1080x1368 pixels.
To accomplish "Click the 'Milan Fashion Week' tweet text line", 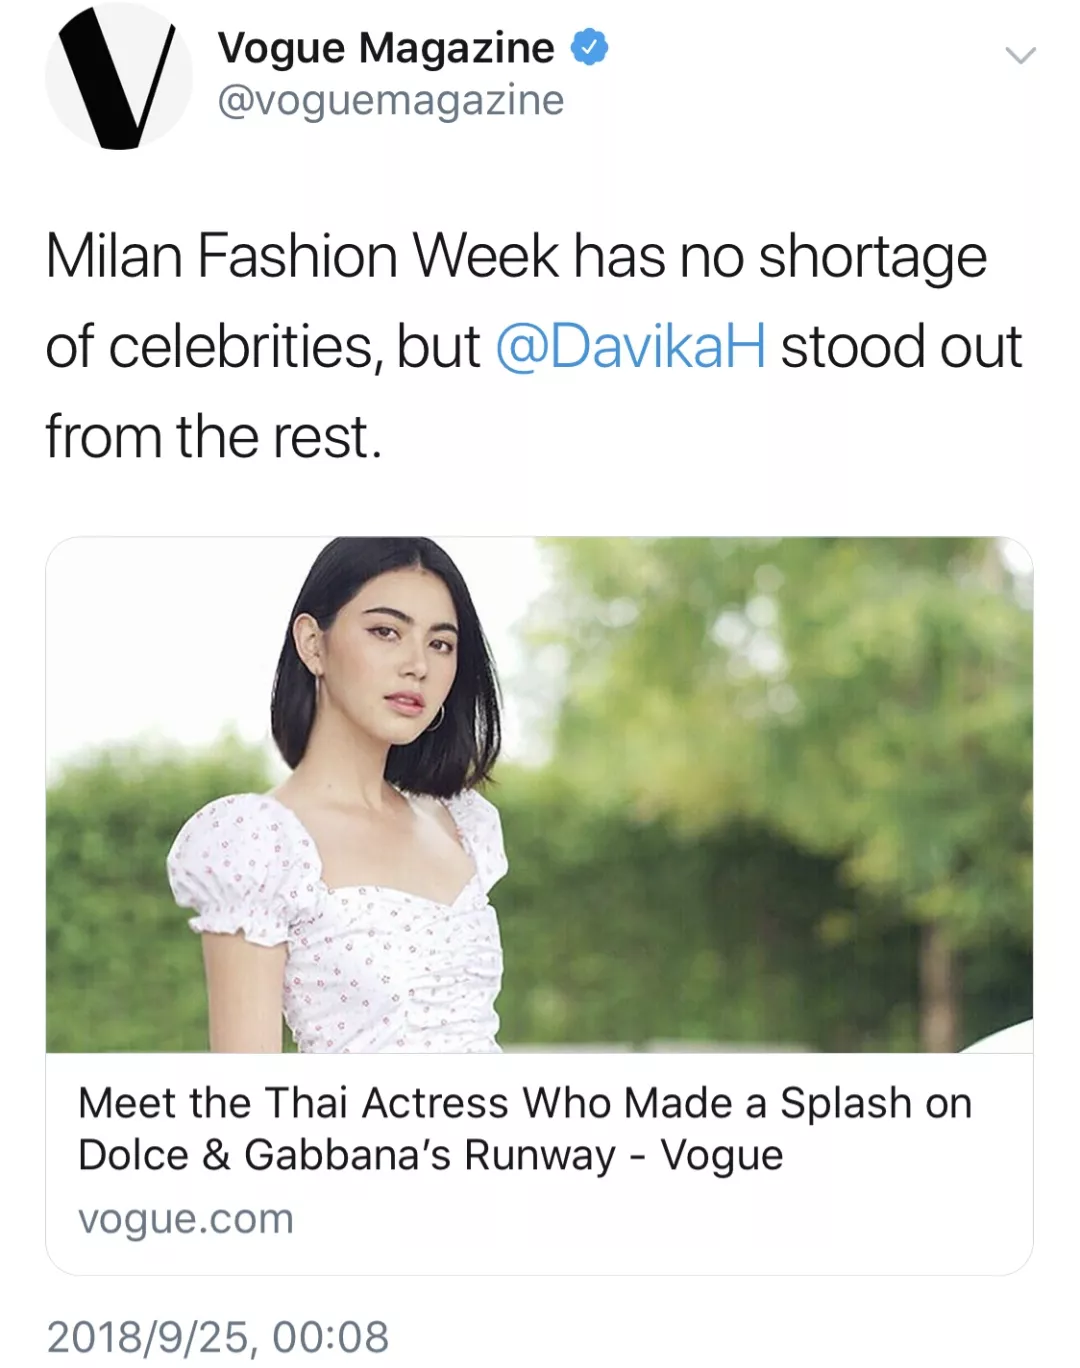I will [x=515, y=256].
